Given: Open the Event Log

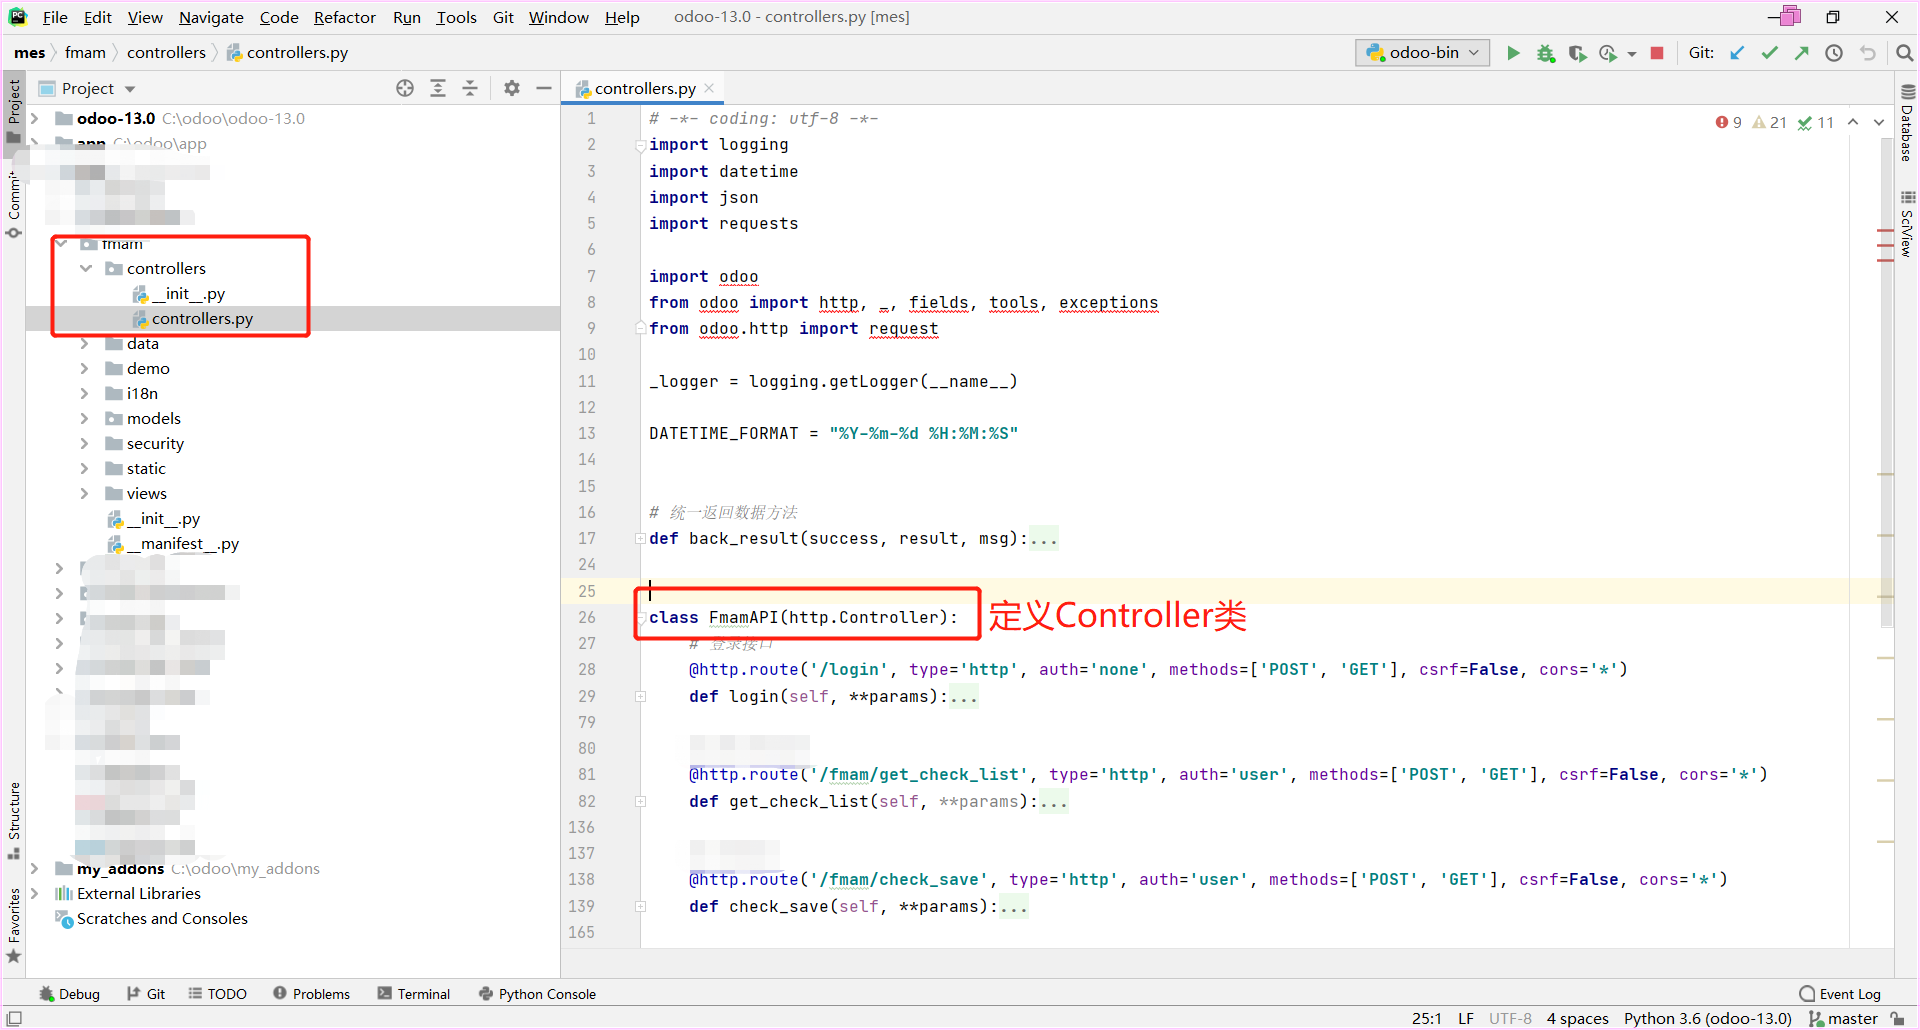Looking at the screenshot, I should (1840, 994).
